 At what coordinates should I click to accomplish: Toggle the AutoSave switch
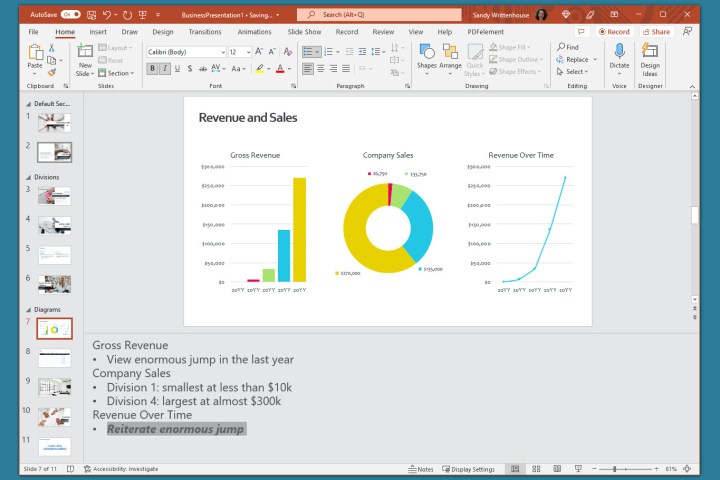click(71, 15)
